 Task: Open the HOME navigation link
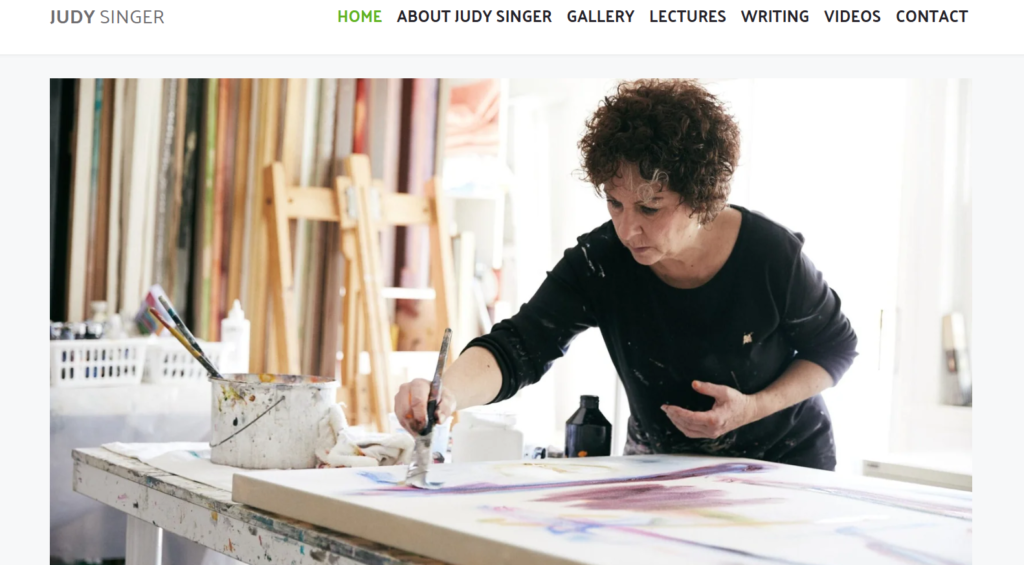(359, 16)
